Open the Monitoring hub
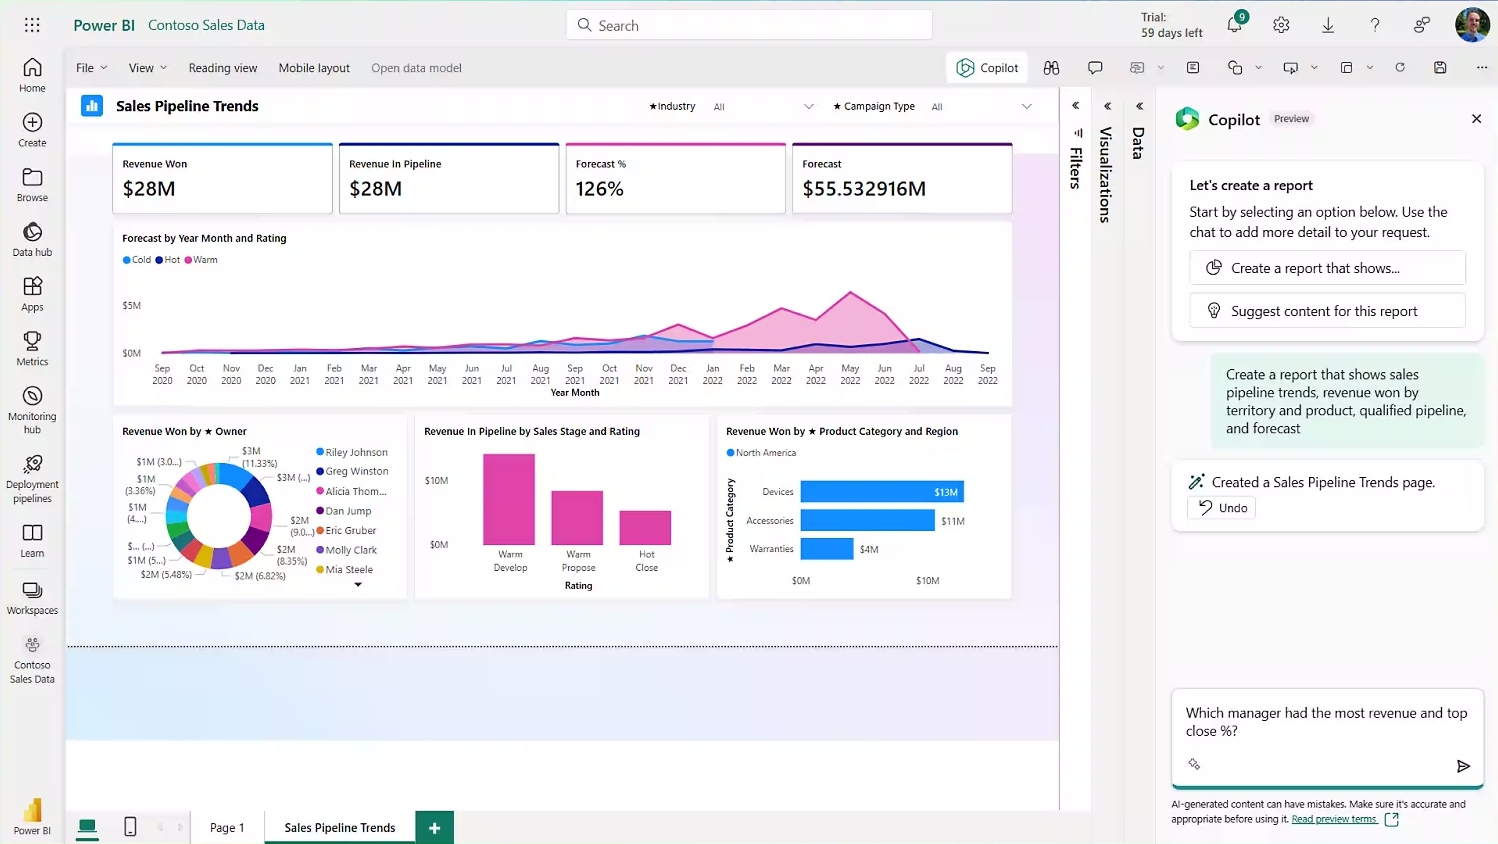Viewport: 1498px width, 844px height. pos(32,410)
